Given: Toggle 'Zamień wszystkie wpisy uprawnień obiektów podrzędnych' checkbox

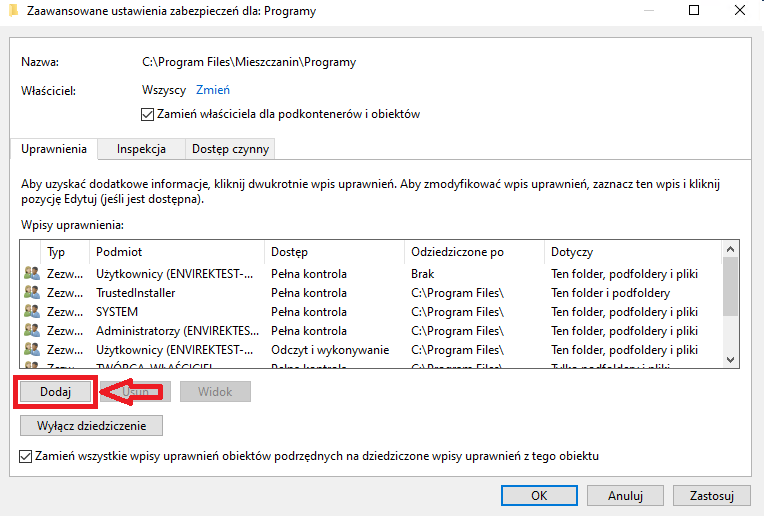Looking at the screenshot, I should (x=27, y=456).
